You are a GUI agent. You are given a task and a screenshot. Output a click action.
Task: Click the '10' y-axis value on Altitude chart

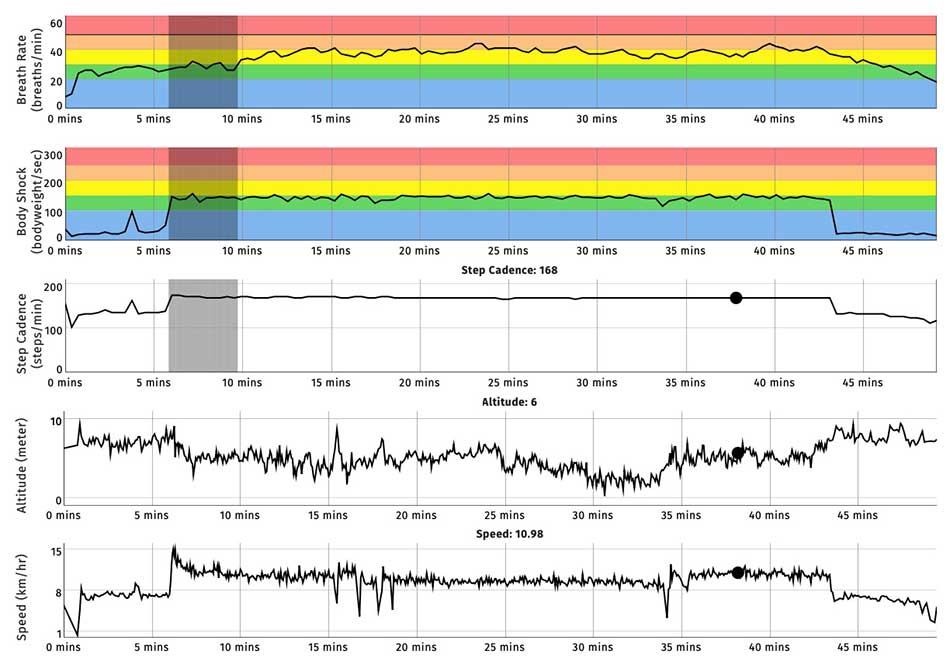[56, 421]
